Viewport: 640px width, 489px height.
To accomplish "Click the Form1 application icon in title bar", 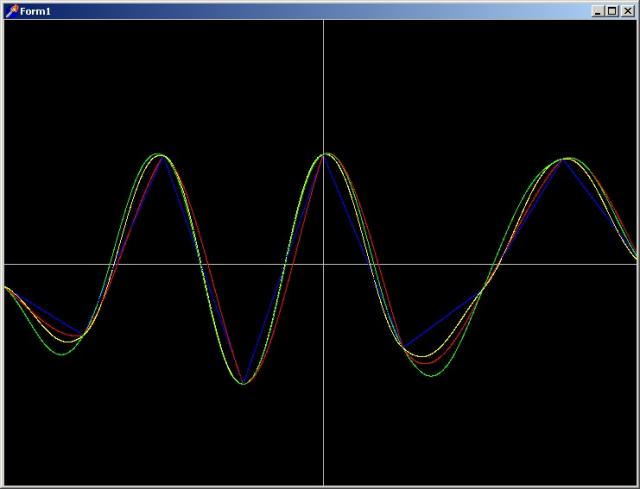I will pyautogui.click(x=11, y=10).
